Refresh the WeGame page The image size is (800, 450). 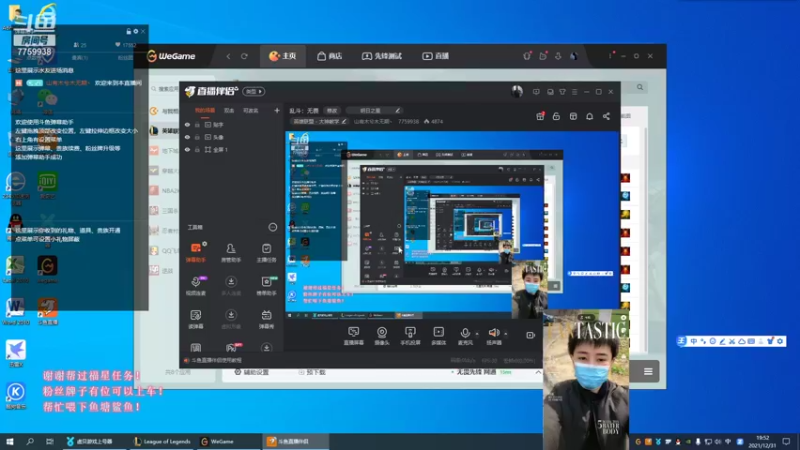(x=244, y=56)
